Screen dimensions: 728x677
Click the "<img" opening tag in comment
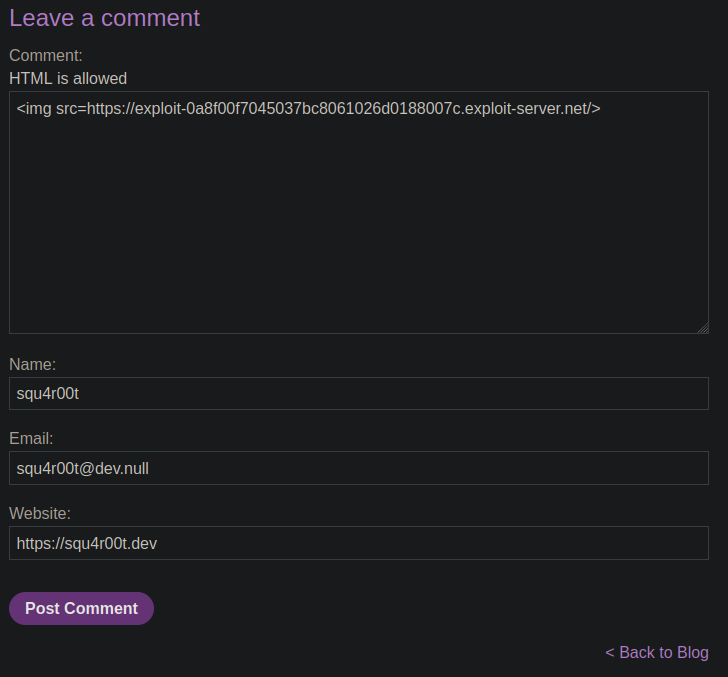click(33, 108)
